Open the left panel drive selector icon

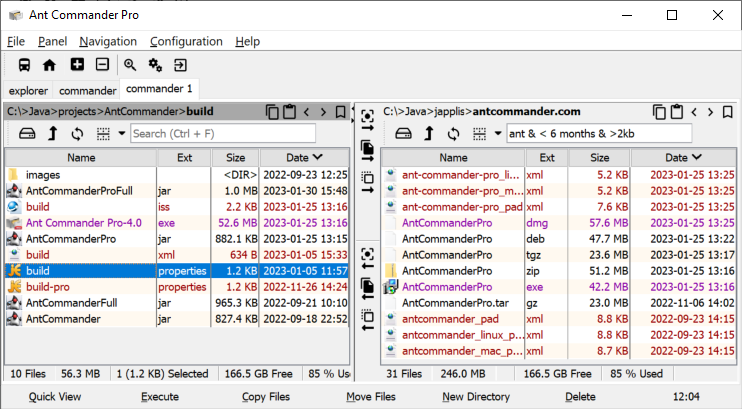(27, 134)
